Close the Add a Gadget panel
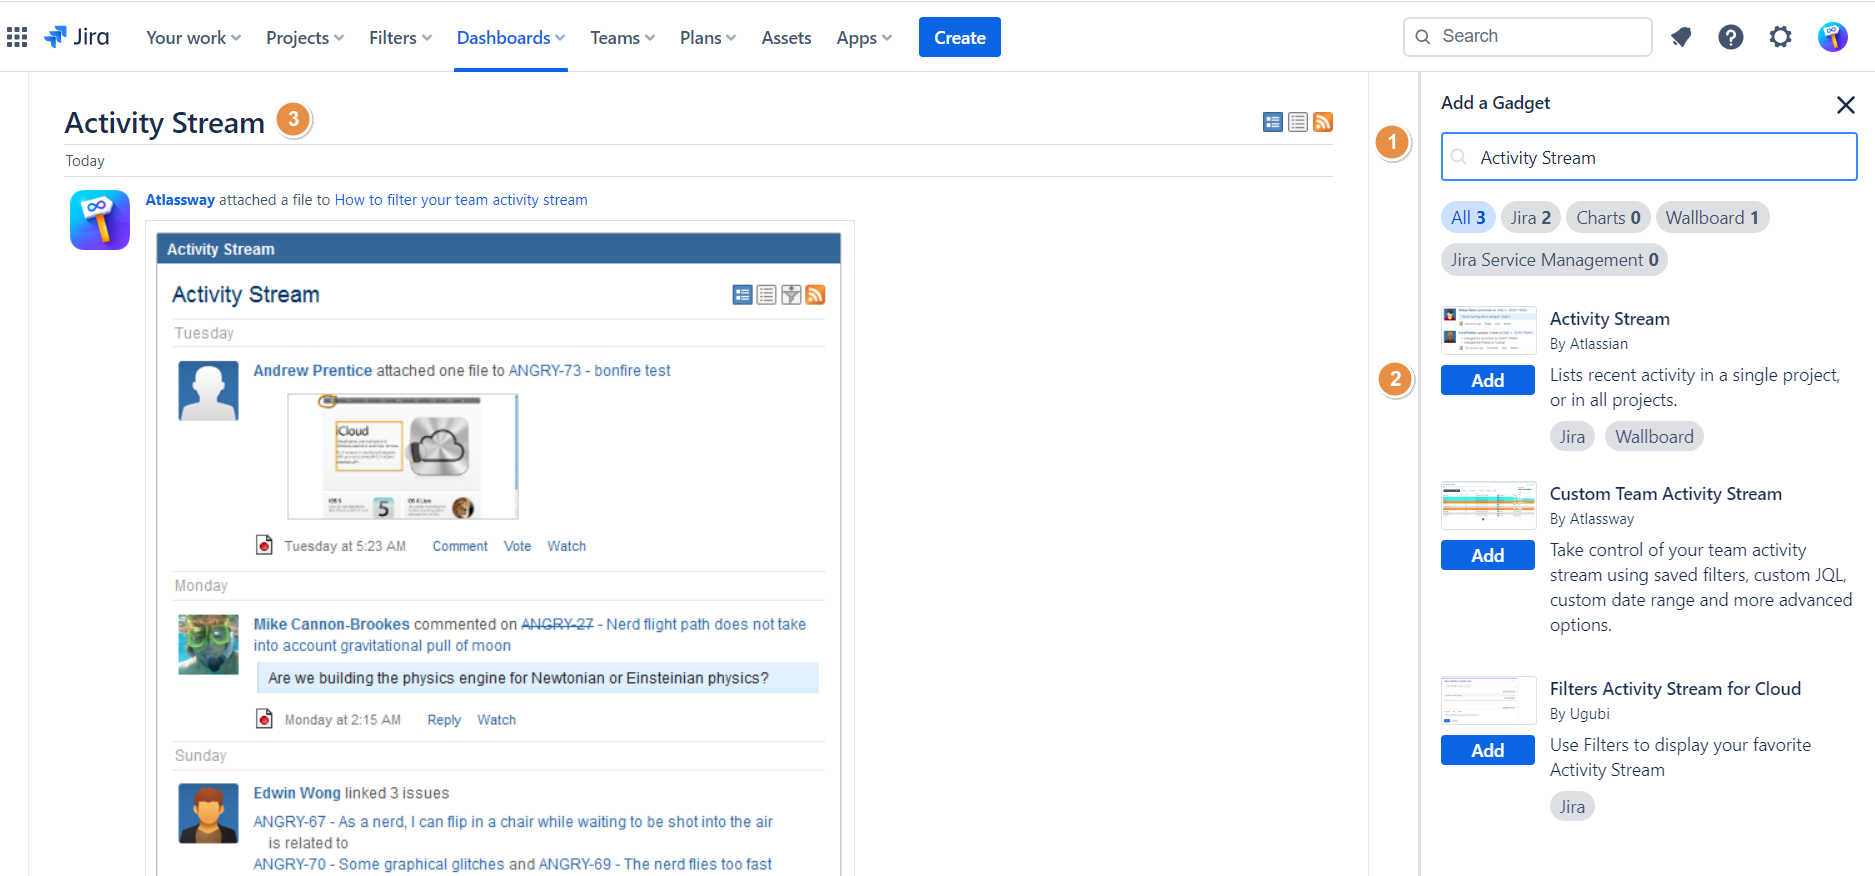 (x=1845, y=104)
